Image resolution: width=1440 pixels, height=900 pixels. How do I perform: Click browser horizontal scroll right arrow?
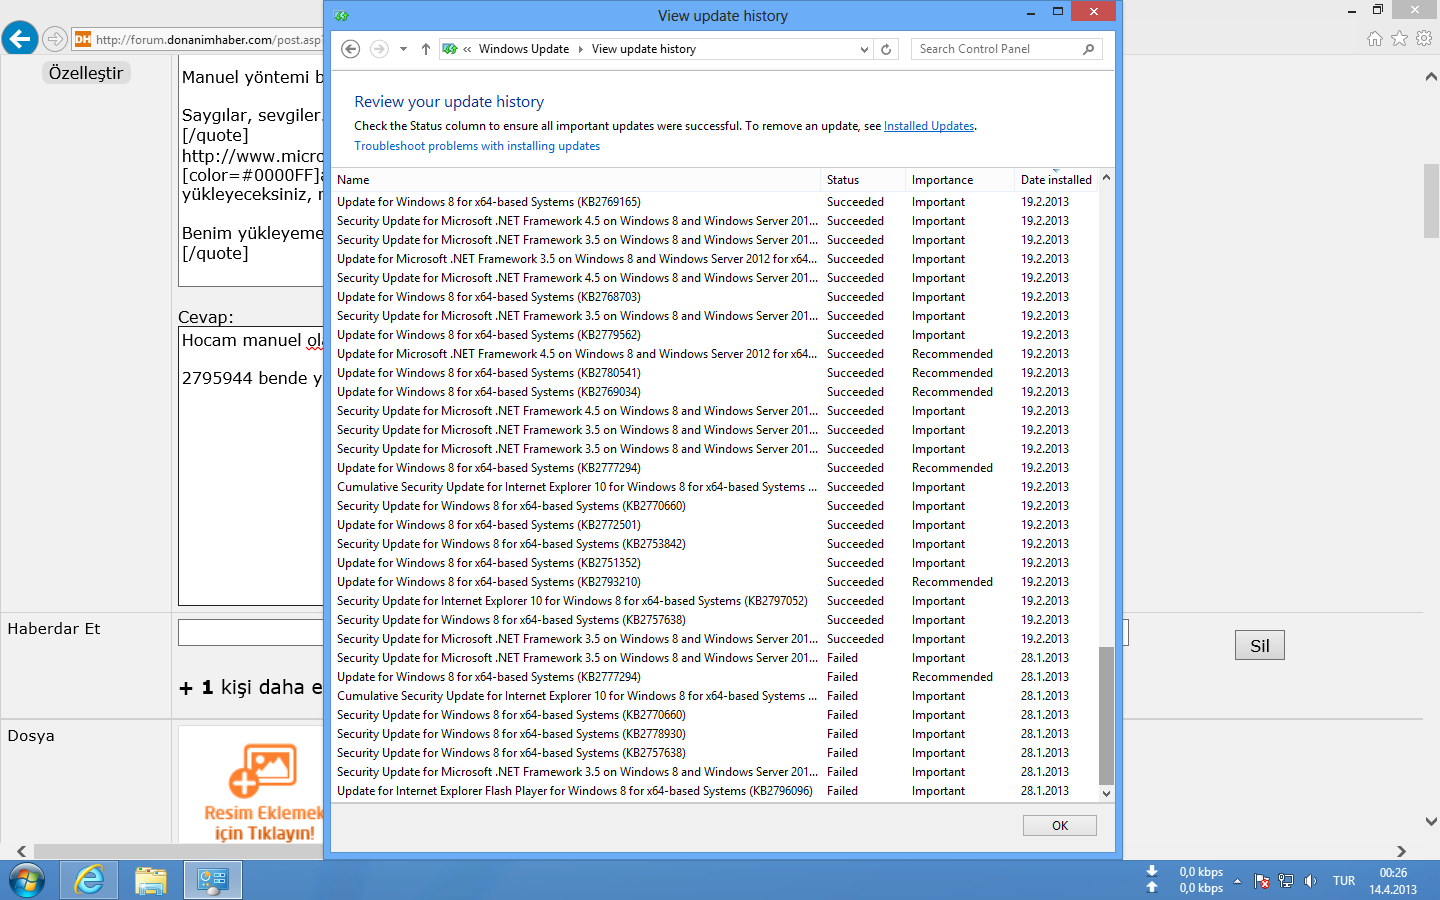[x=1401, y=851]
